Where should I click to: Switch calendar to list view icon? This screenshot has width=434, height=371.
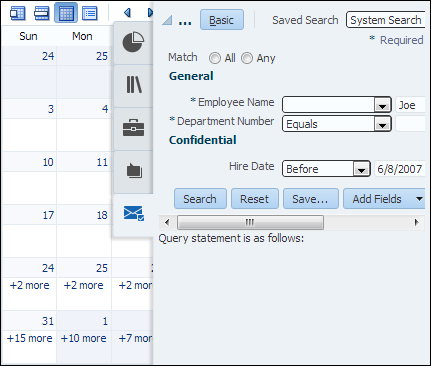(x=90, y=13)
